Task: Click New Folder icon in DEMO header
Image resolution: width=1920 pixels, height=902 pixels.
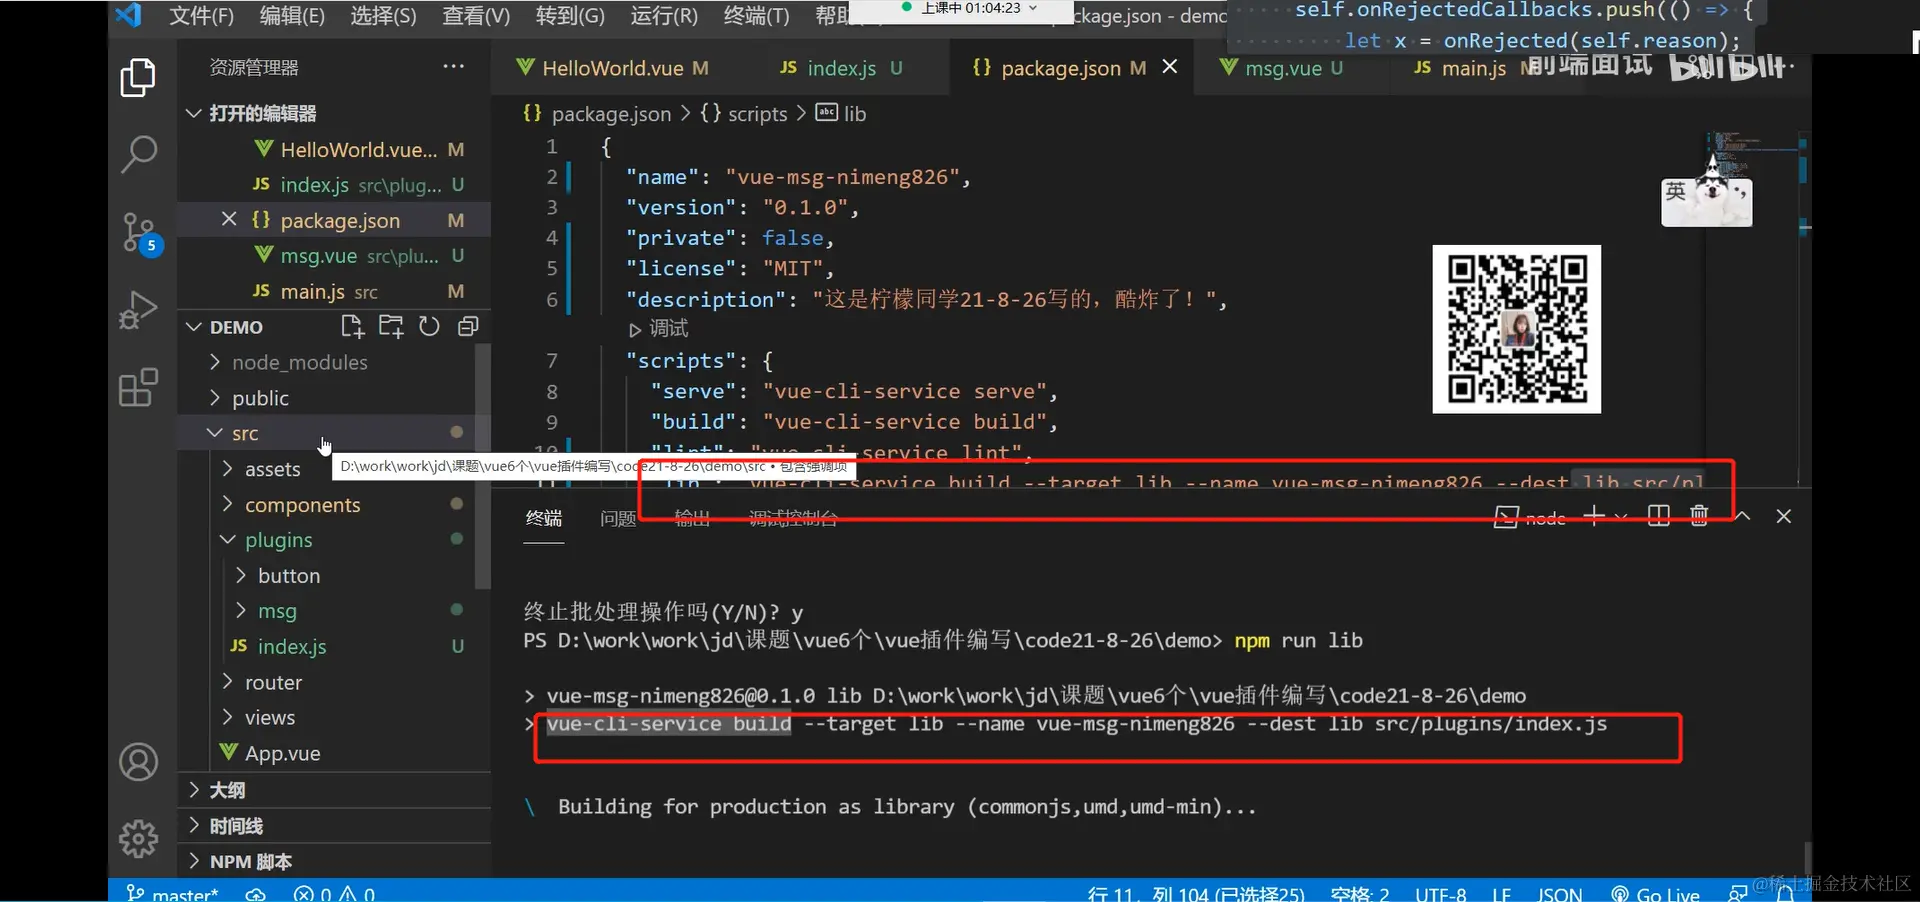Action: click(x=391, y=326)
